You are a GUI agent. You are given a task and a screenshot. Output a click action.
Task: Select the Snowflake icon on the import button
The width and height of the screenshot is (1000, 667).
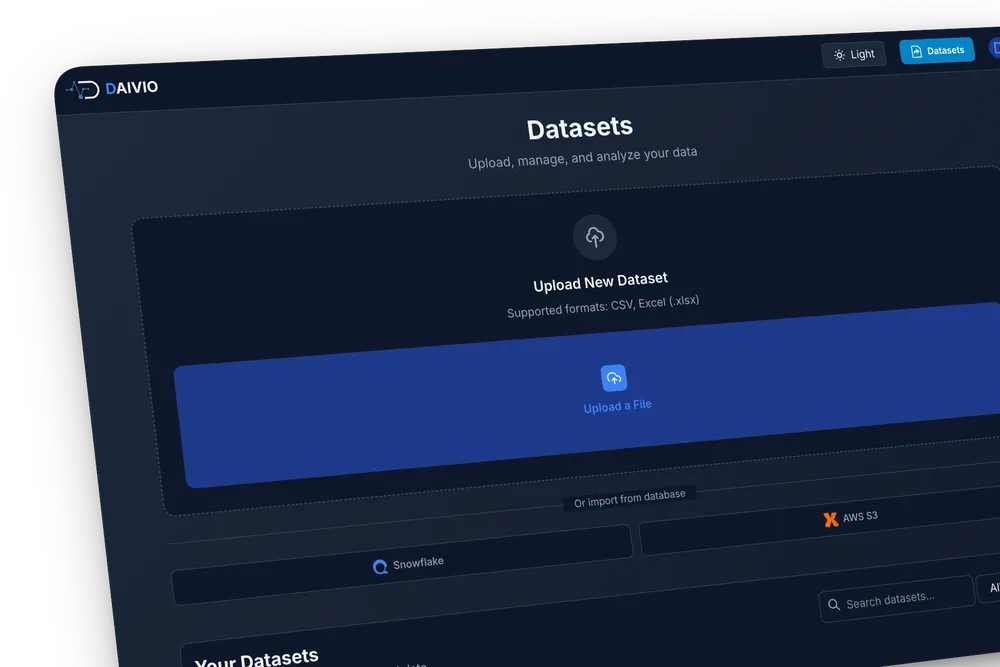click(379, 566)
